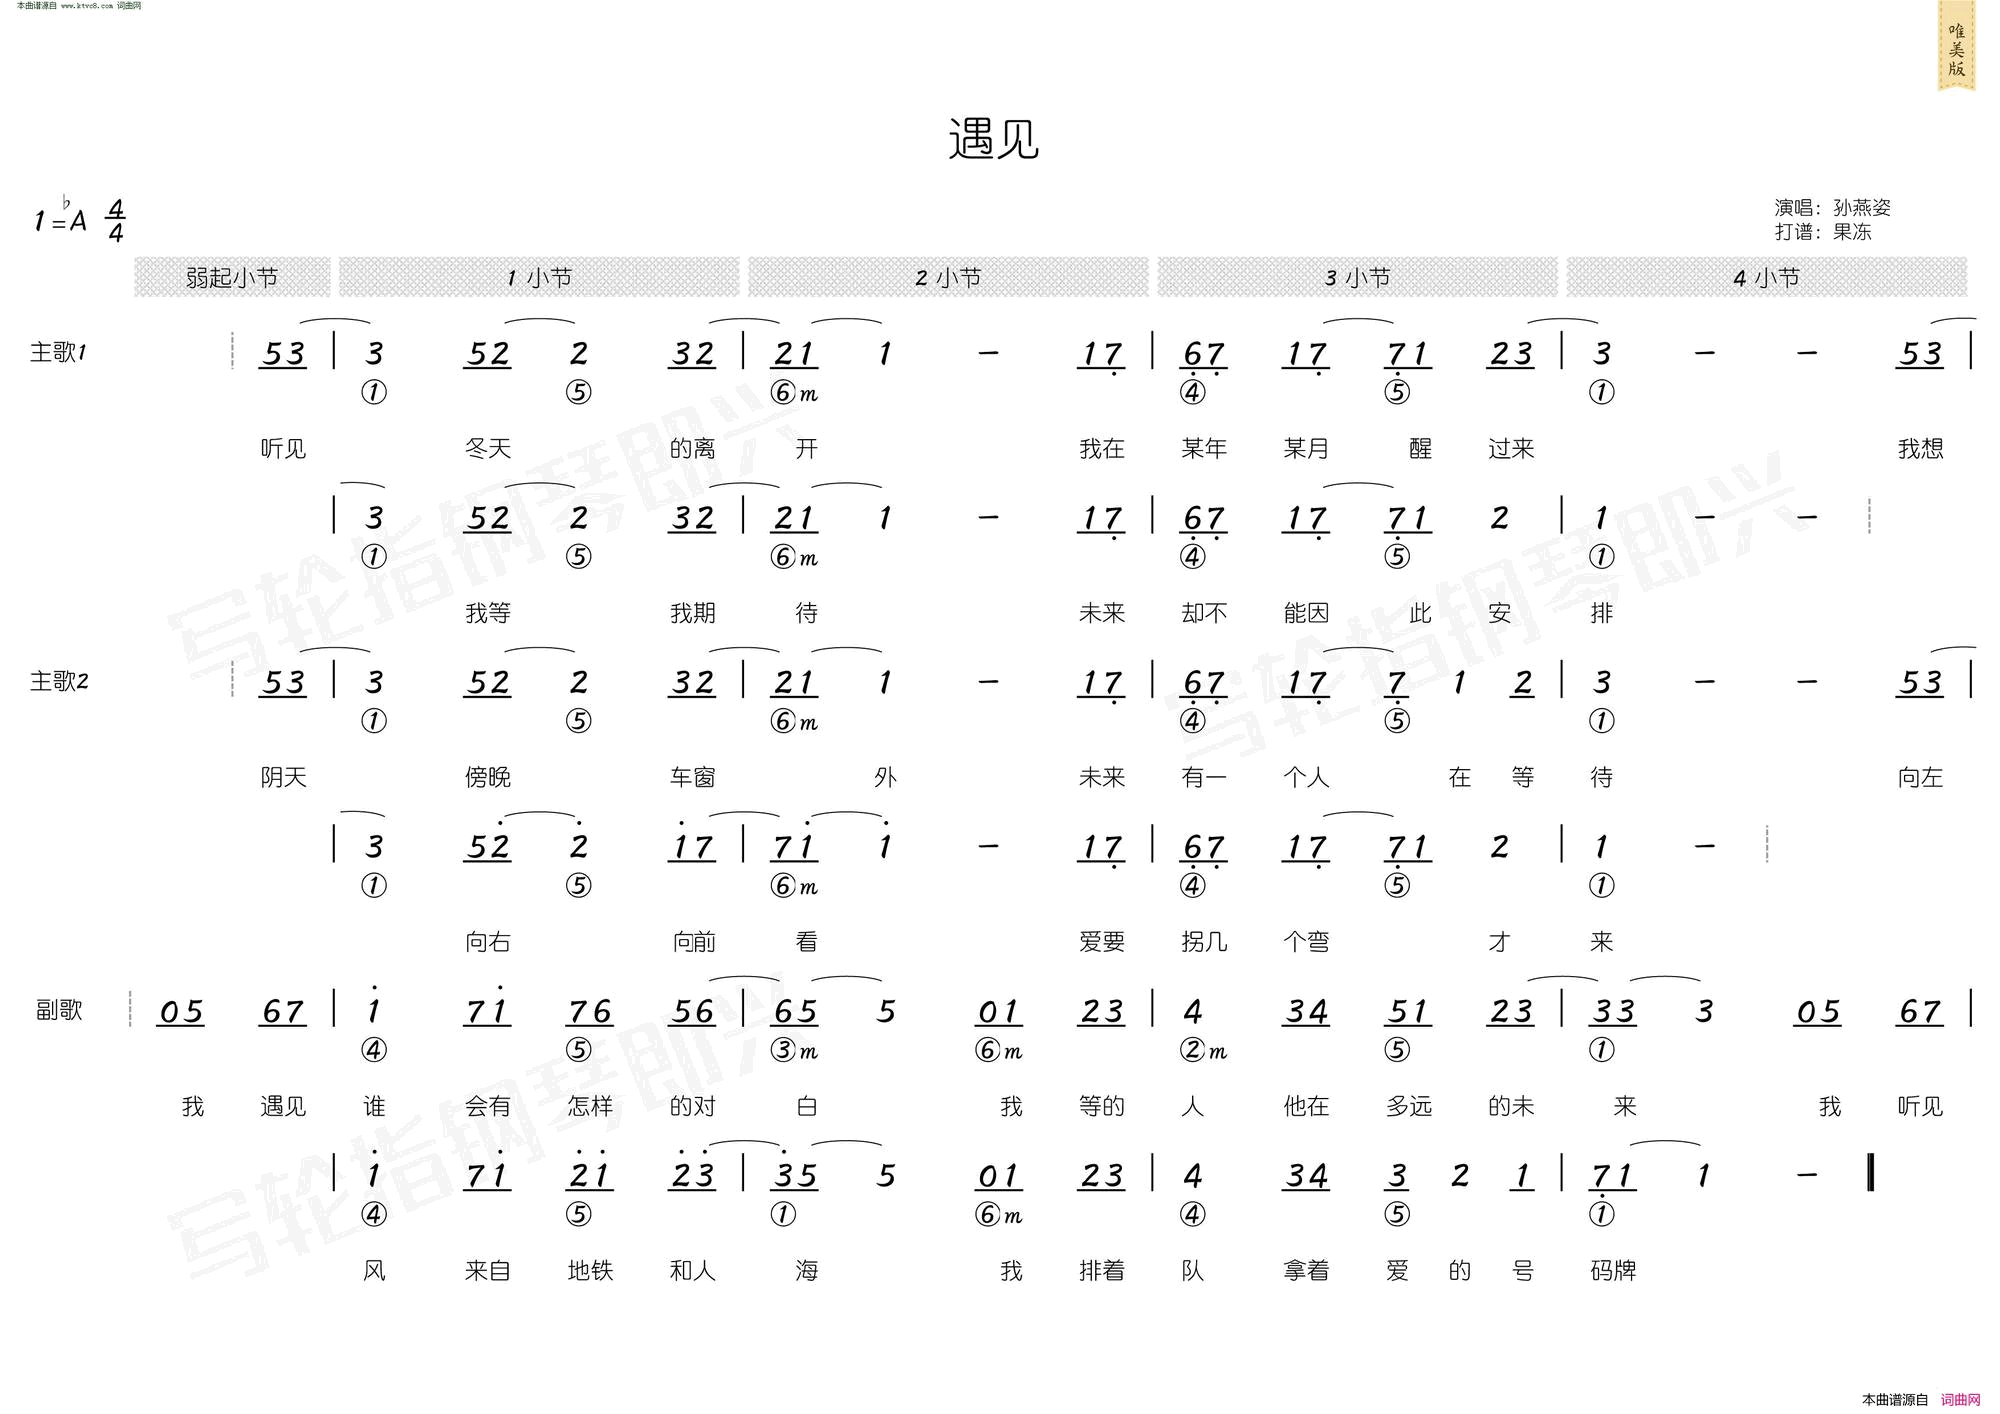This screenshot has height=1414, width=2000.
Task: Click the lyric 拐几
Action: (x=1204, y=942)
